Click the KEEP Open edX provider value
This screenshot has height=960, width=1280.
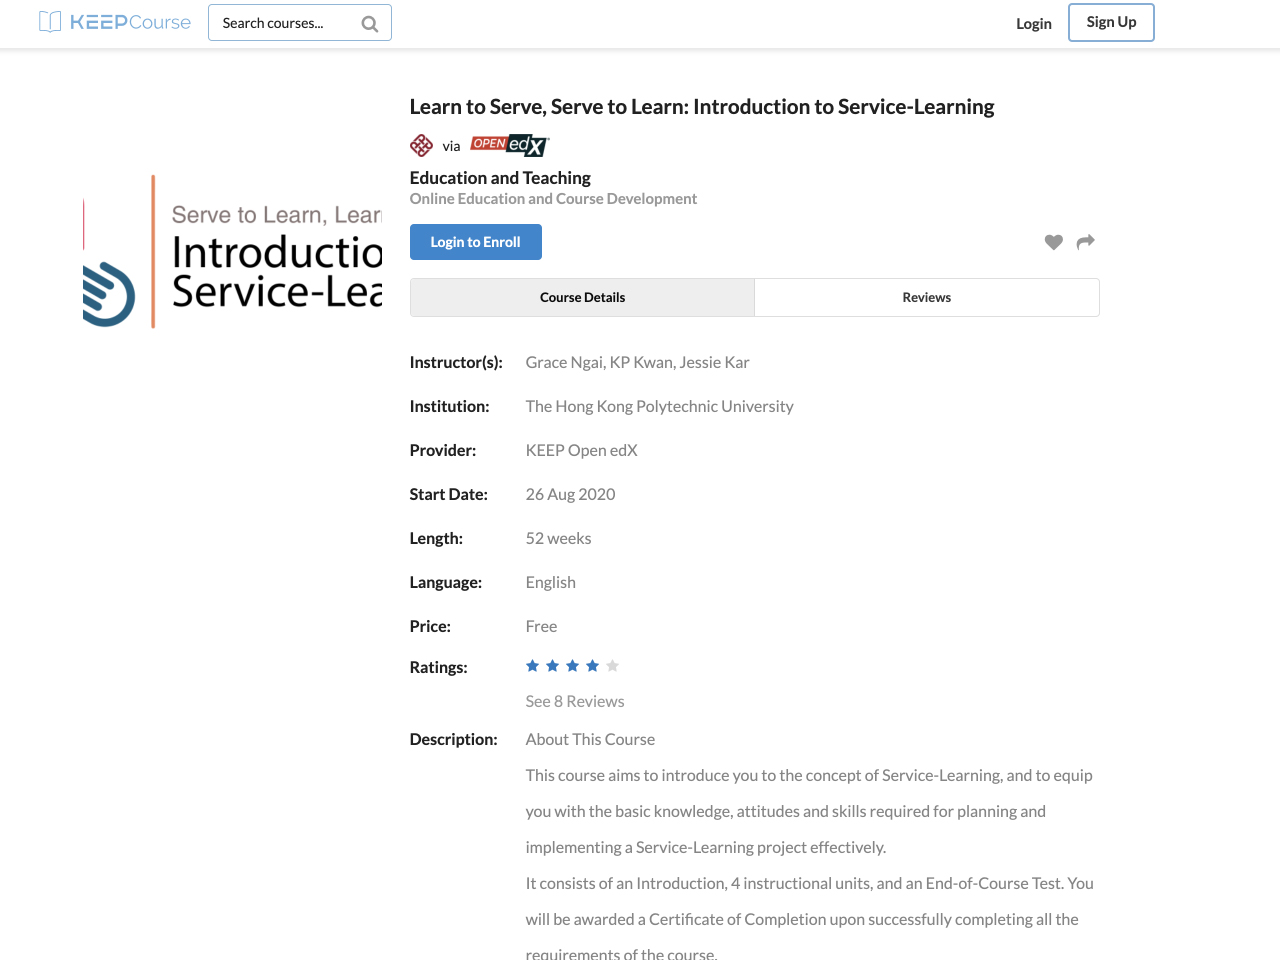pos(582,450)
